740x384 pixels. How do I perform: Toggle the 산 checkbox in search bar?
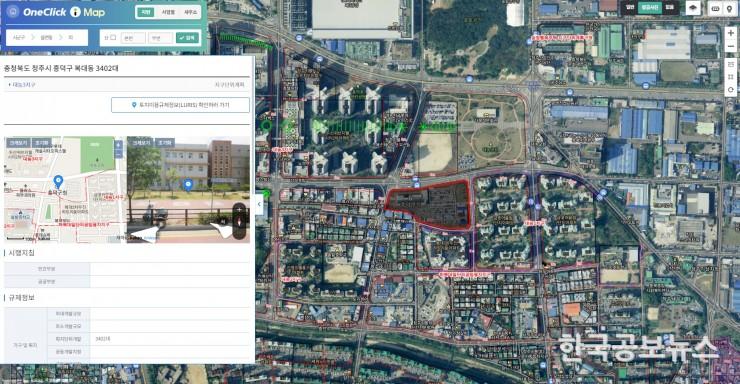113,38
